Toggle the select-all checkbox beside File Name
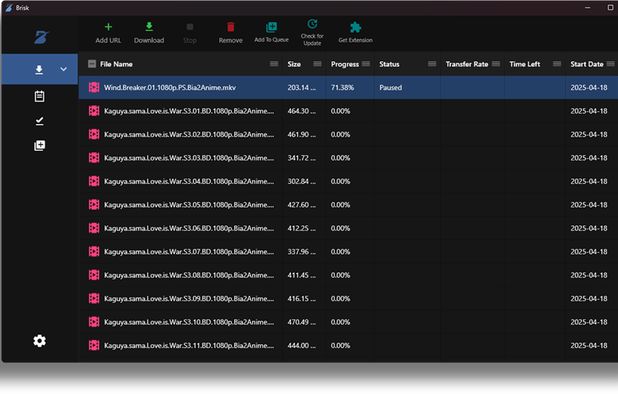The image size is (618, 394). [x=92, y=64]
